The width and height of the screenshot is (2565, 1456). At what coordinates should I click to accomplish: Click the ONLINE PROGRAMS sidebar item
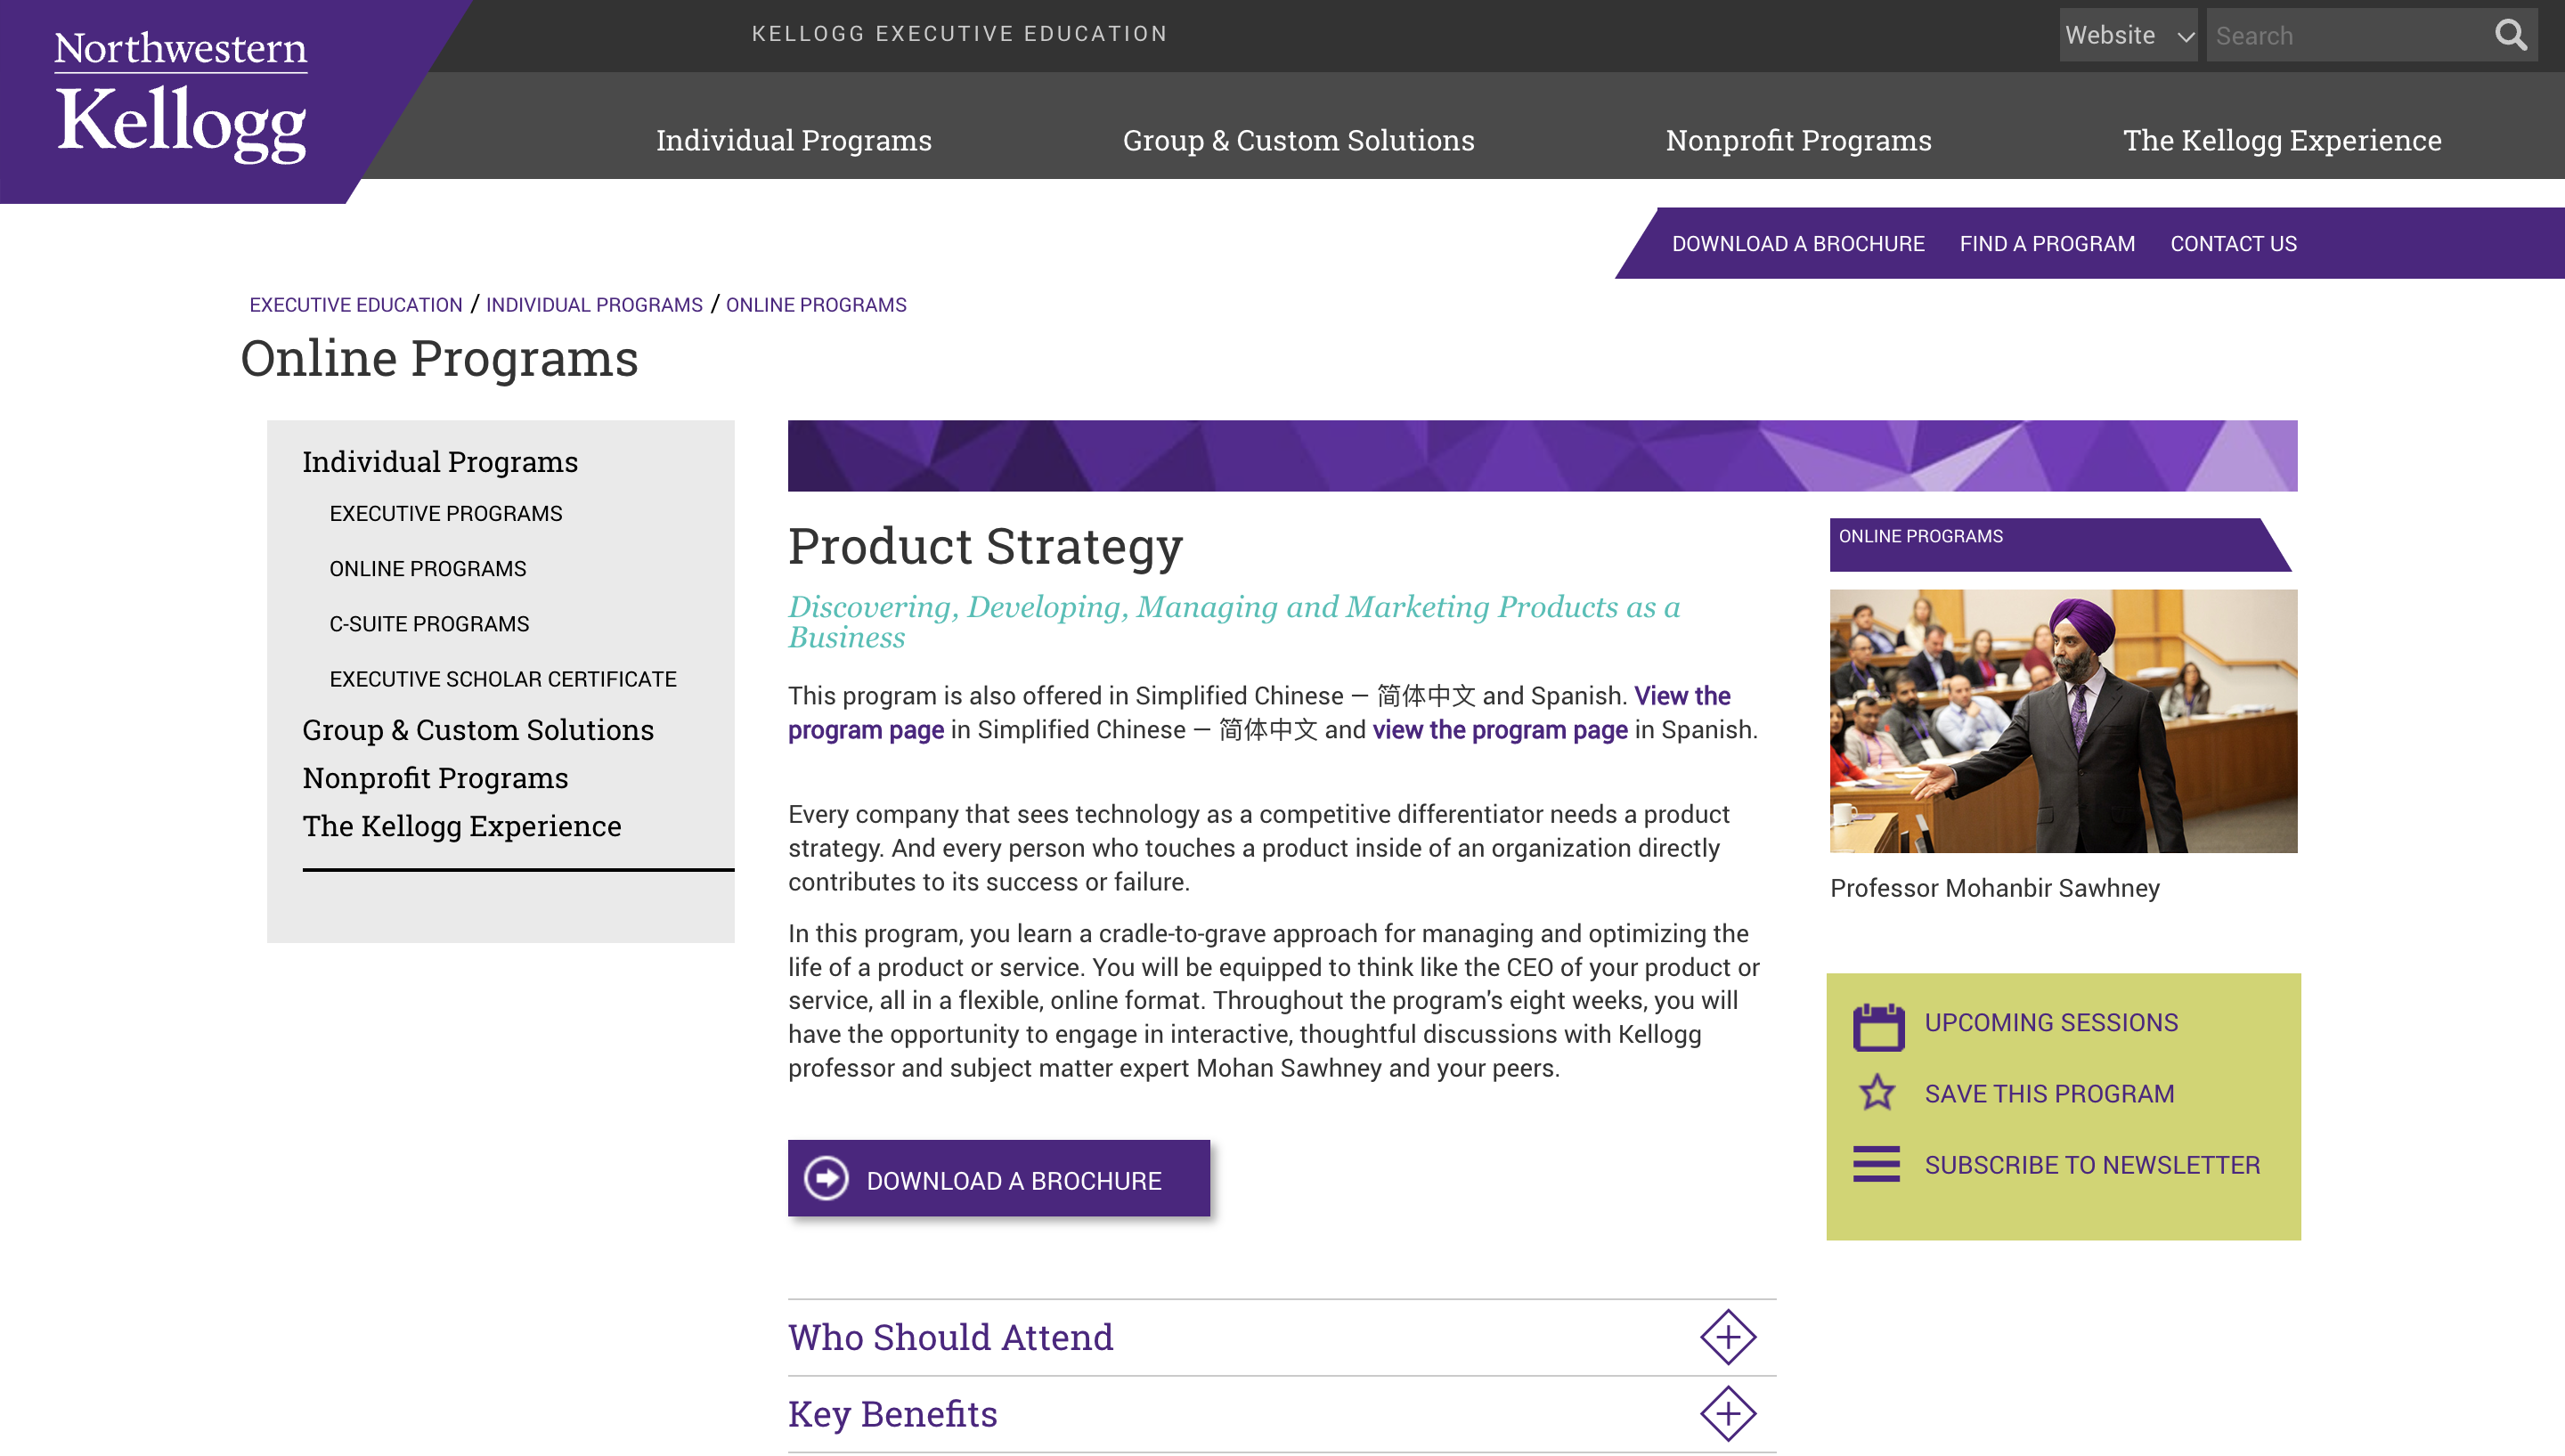(x=427, y=569)
